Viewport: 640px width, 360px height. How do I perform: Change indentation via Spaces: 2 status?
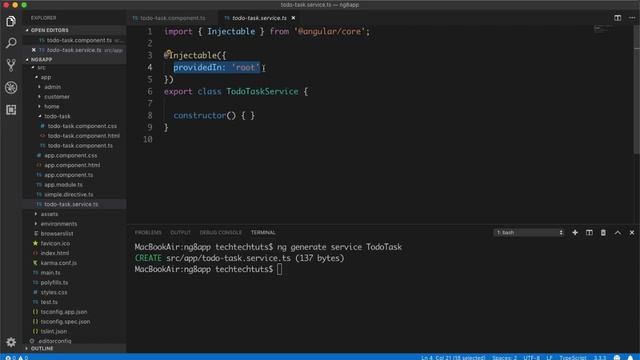(x=504, y=357)
